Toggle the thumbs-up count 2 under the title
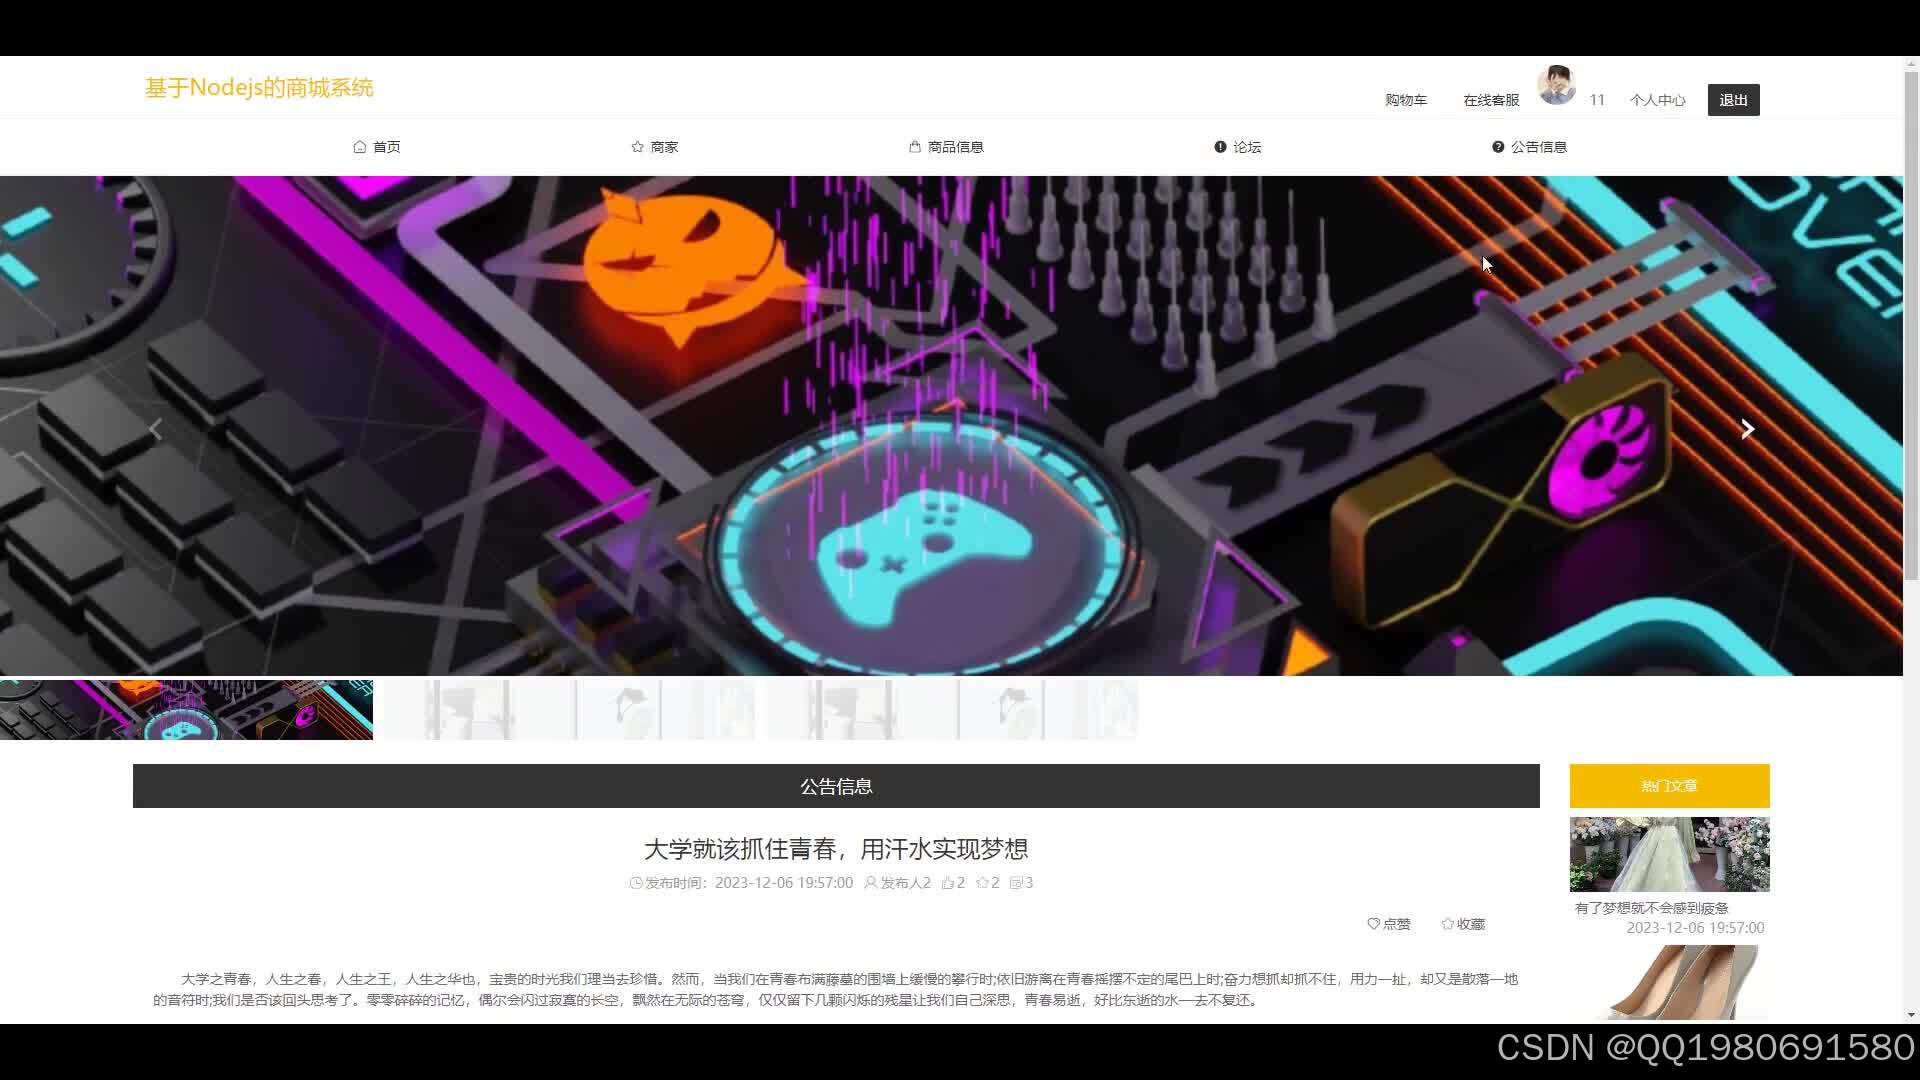1920x1080 pixels. coord(952,883)
